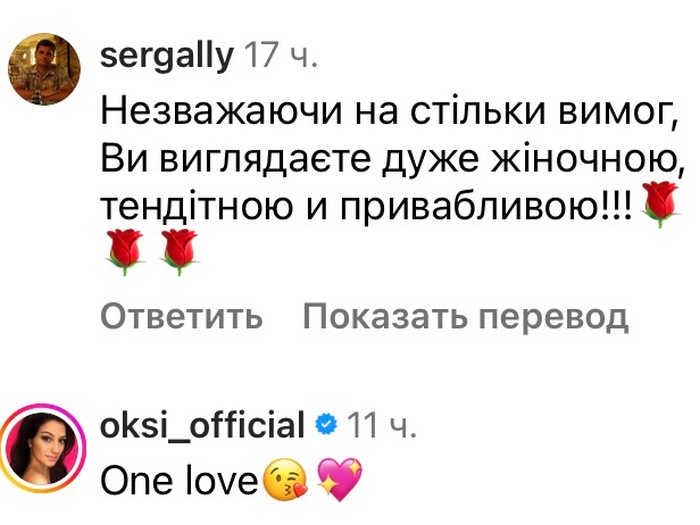Click the oksi_official username
Viewport: 700px width, 525px height.
[x=202, y=426]
